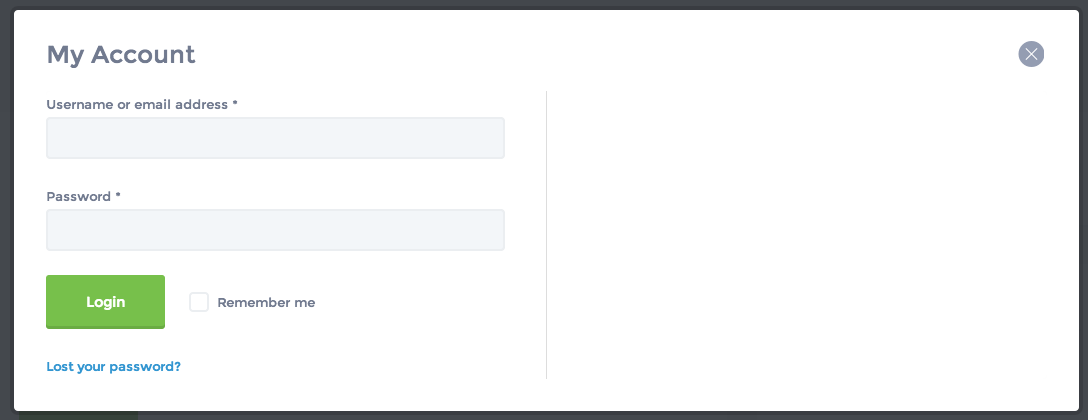This screenshot has height=420, width=1088.
Task: Click the dark overlay above the dialog
Action: [544, 4]
